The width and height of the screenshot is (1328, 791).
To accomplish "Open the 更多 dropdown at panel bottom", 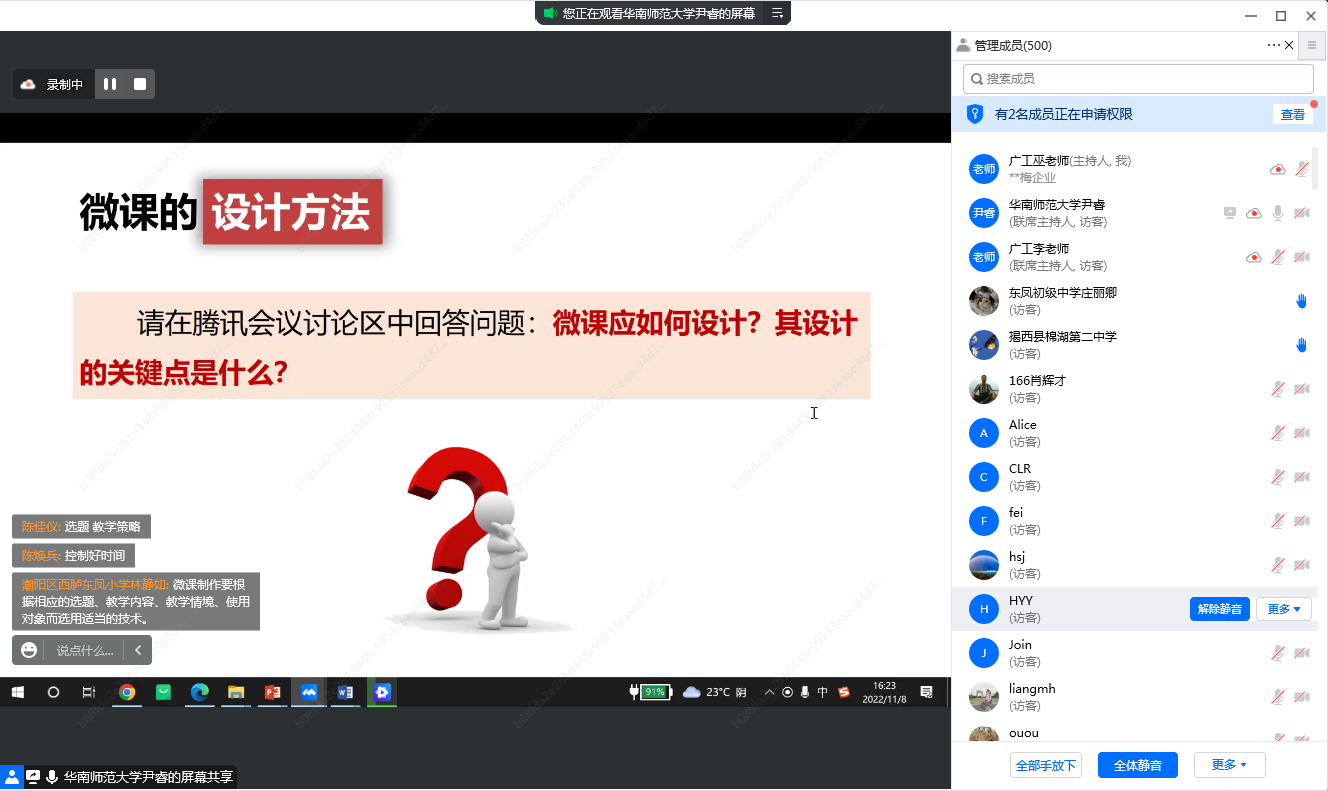I will click(x=1229, y=765).
